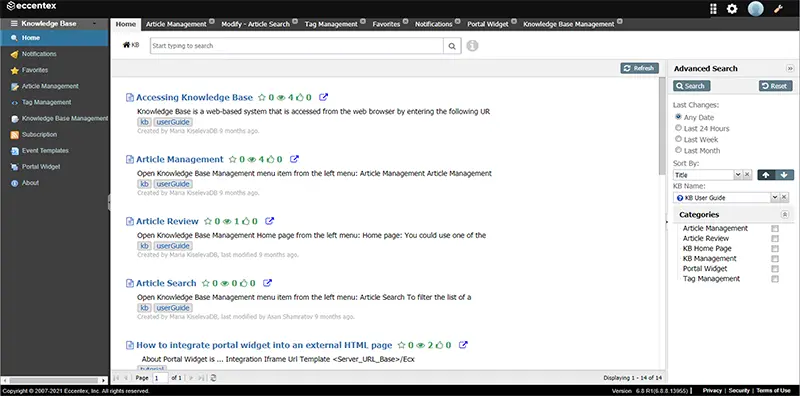Image resolution: width=800 pixels, height=396 pixels.
Task: Check KB Home Page category
Action: [x=775, y=249]
